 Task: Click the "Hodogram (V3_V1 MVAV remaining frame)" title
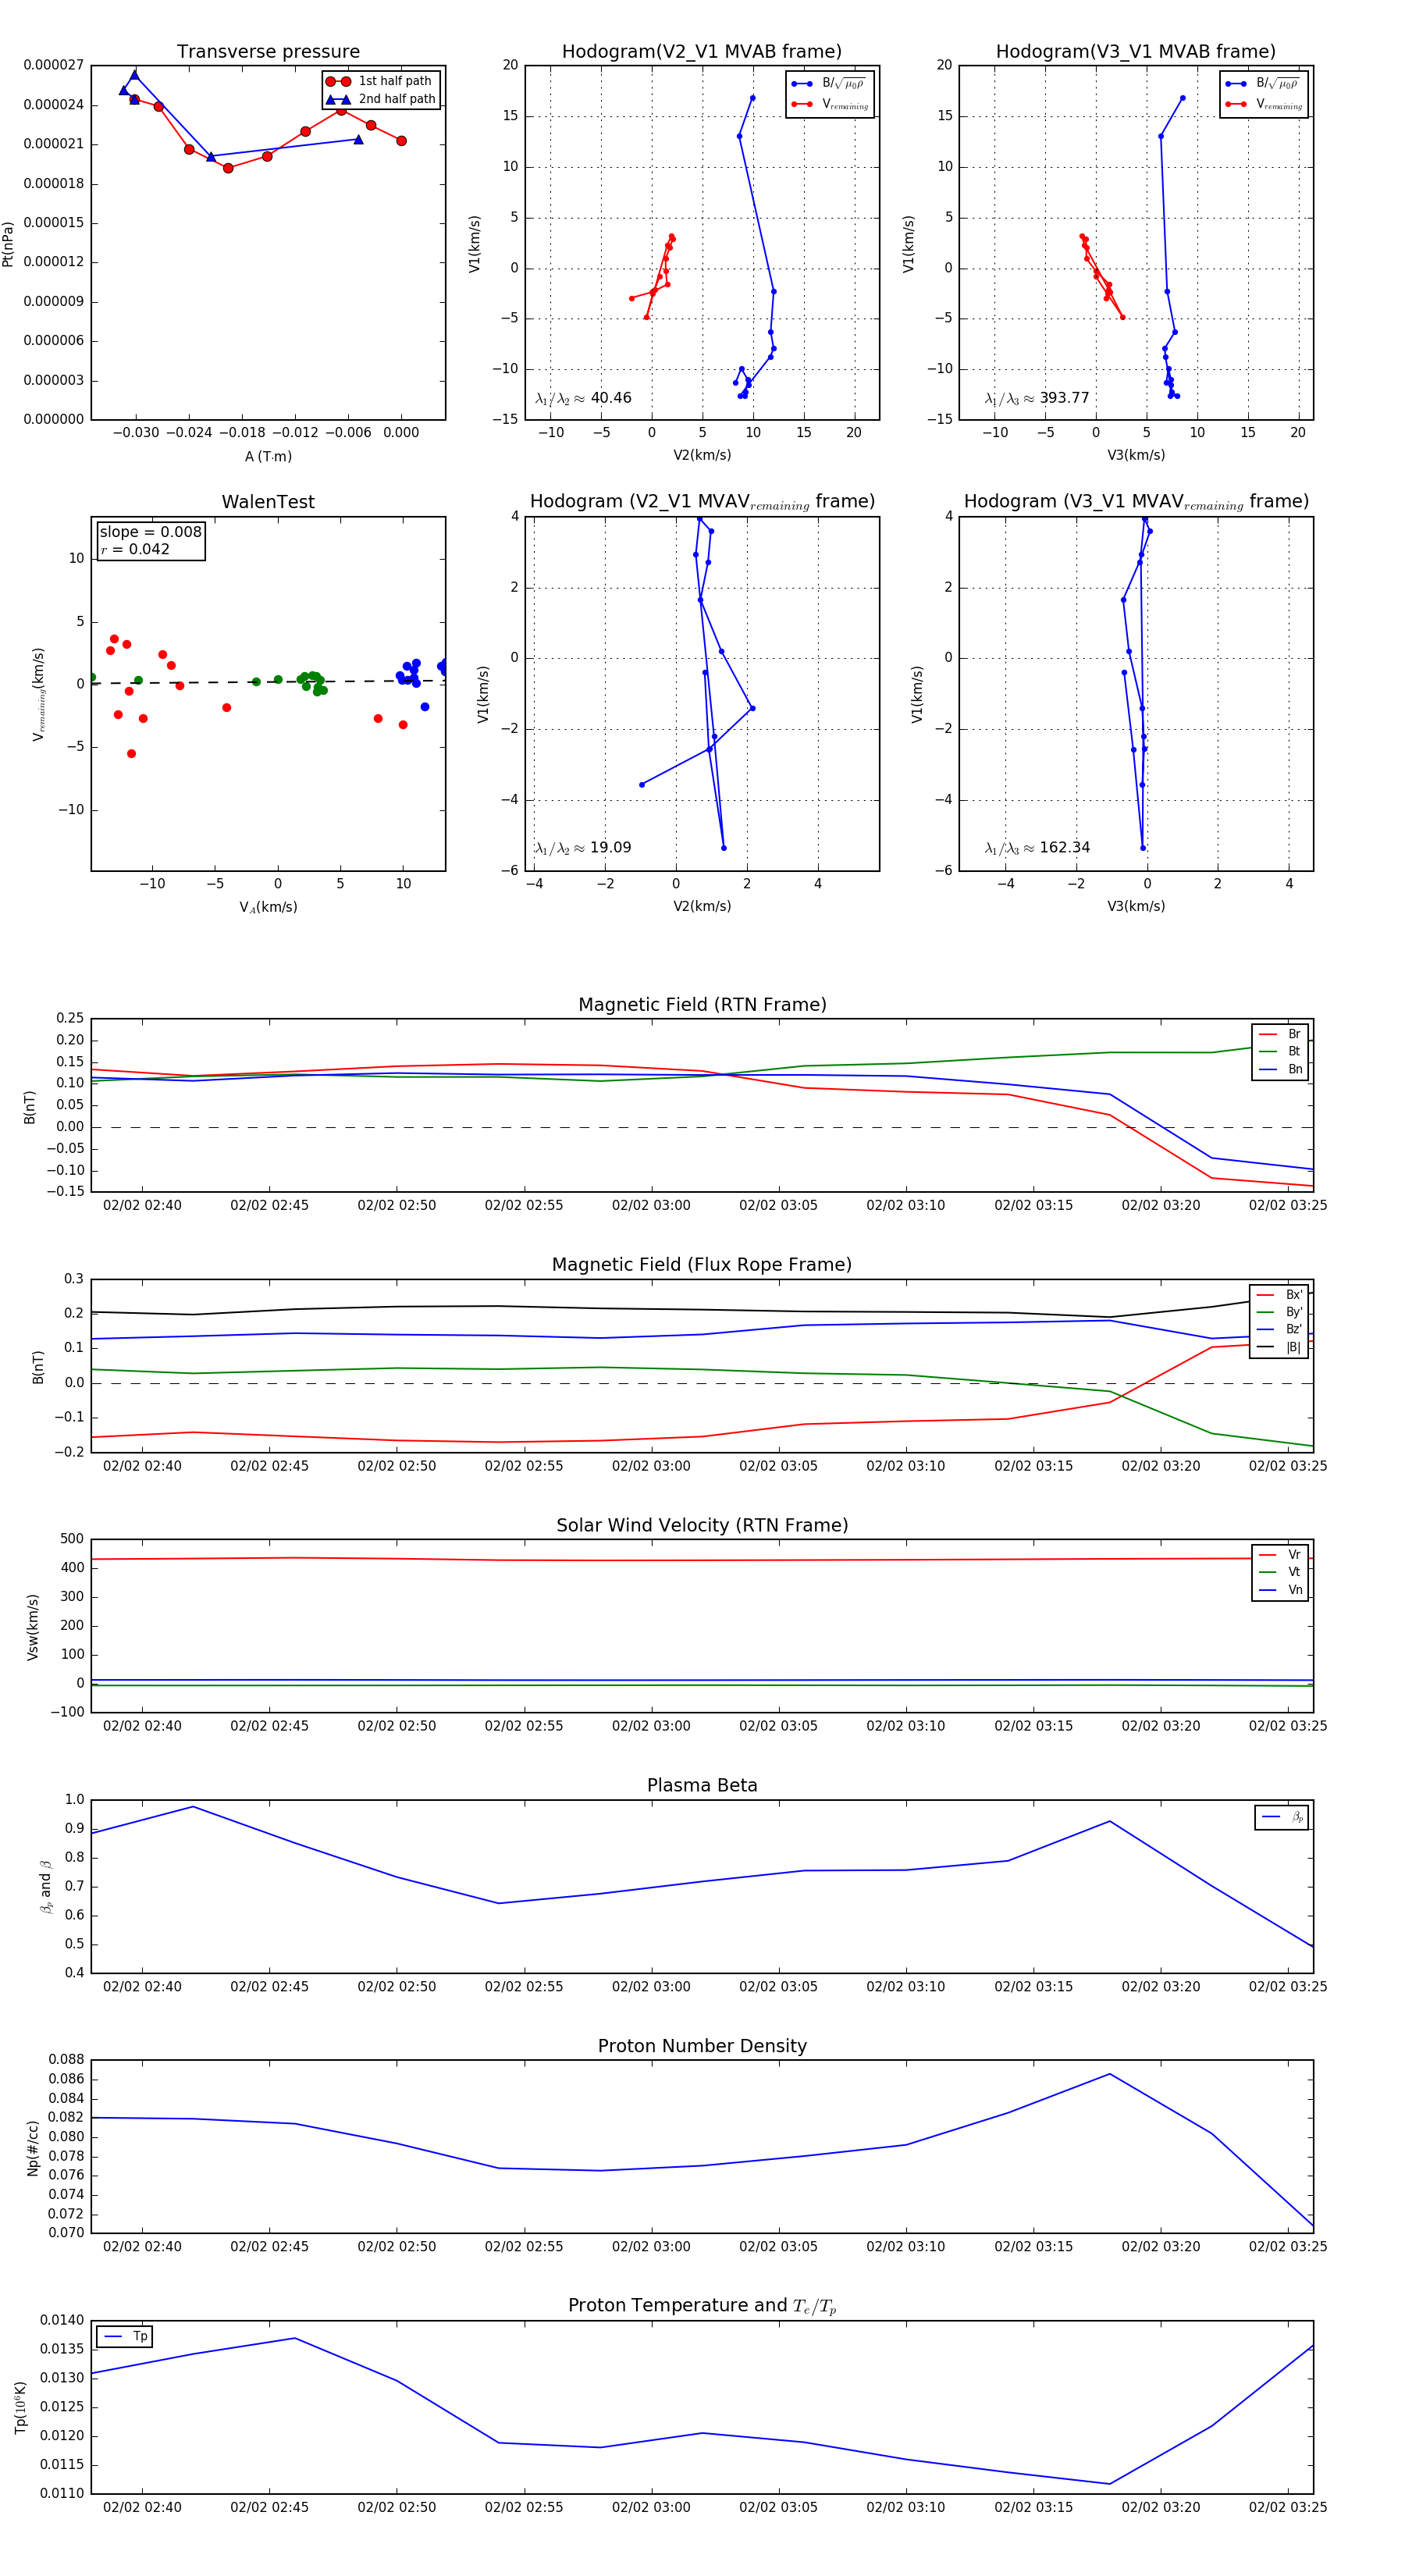pos(1136,502)
